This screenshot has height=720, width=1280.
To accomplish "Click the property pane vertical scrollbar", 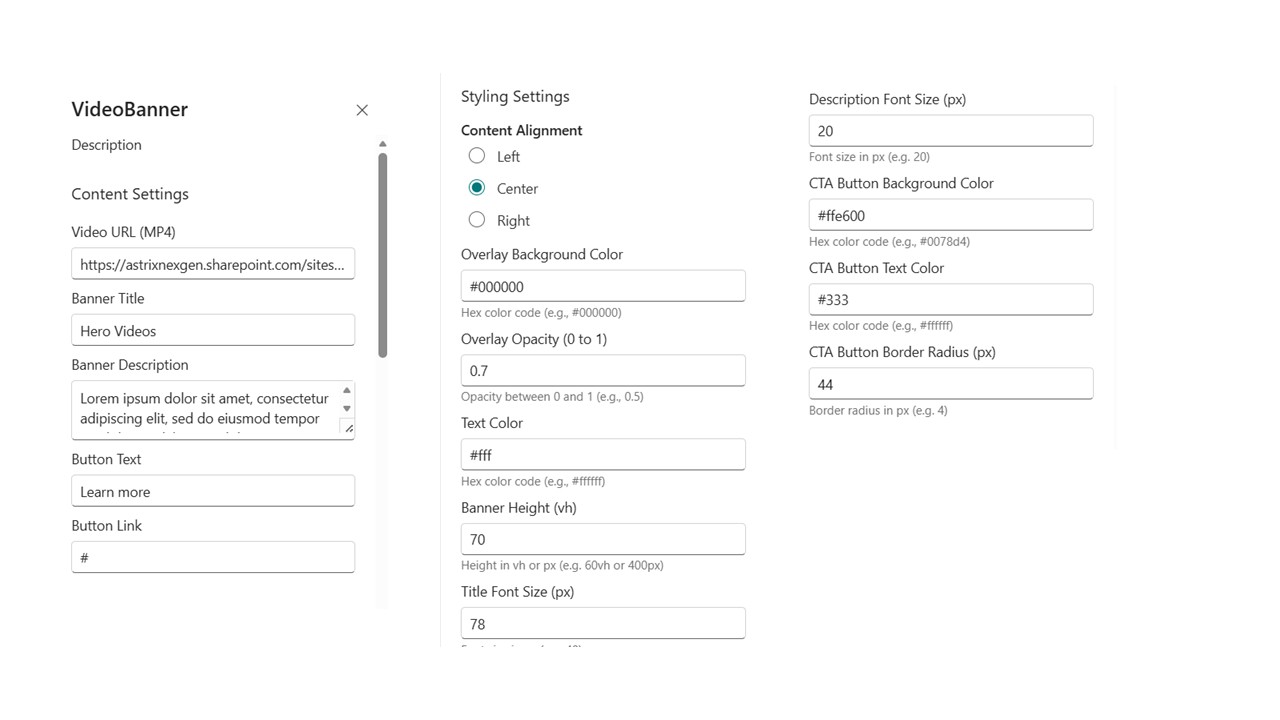I will [383, 255].
